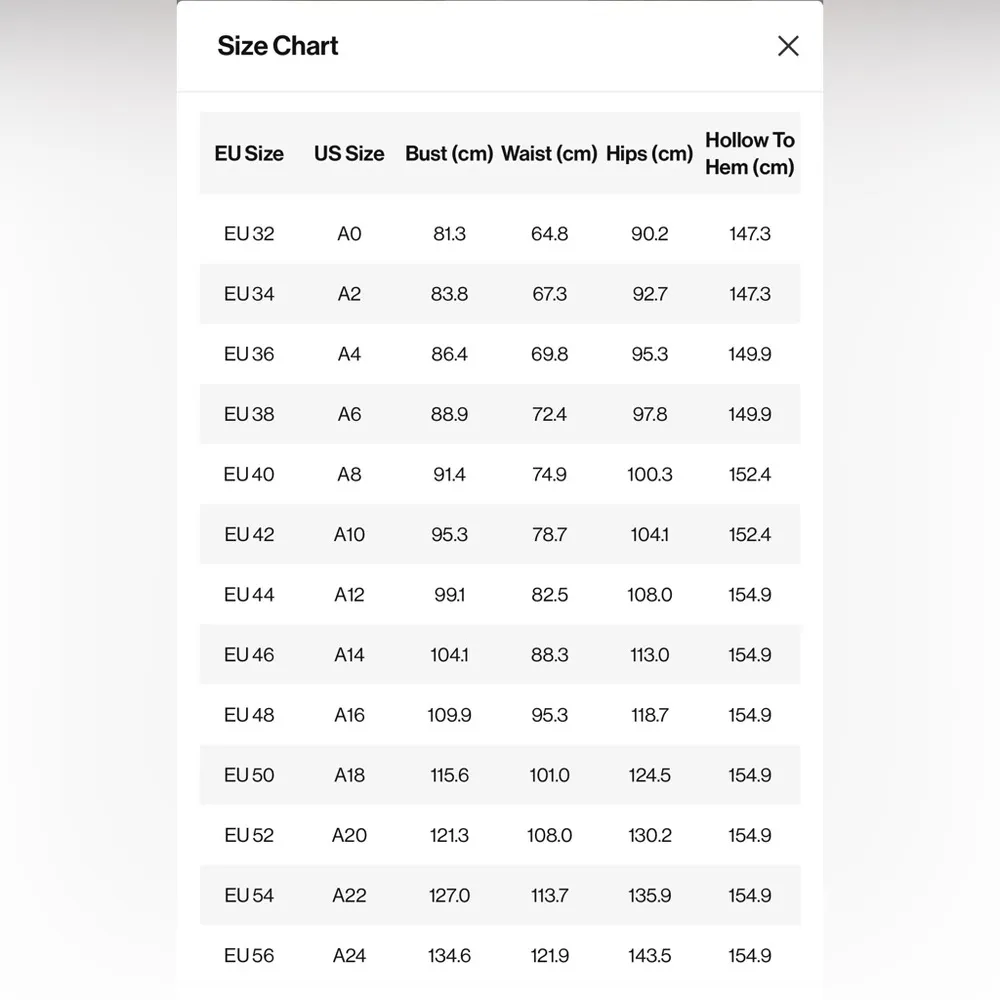Image resolution: width=1000 pixels, height=1000 pixels.
Task: Select the A22 US size cell
Action: coord(349,895)
